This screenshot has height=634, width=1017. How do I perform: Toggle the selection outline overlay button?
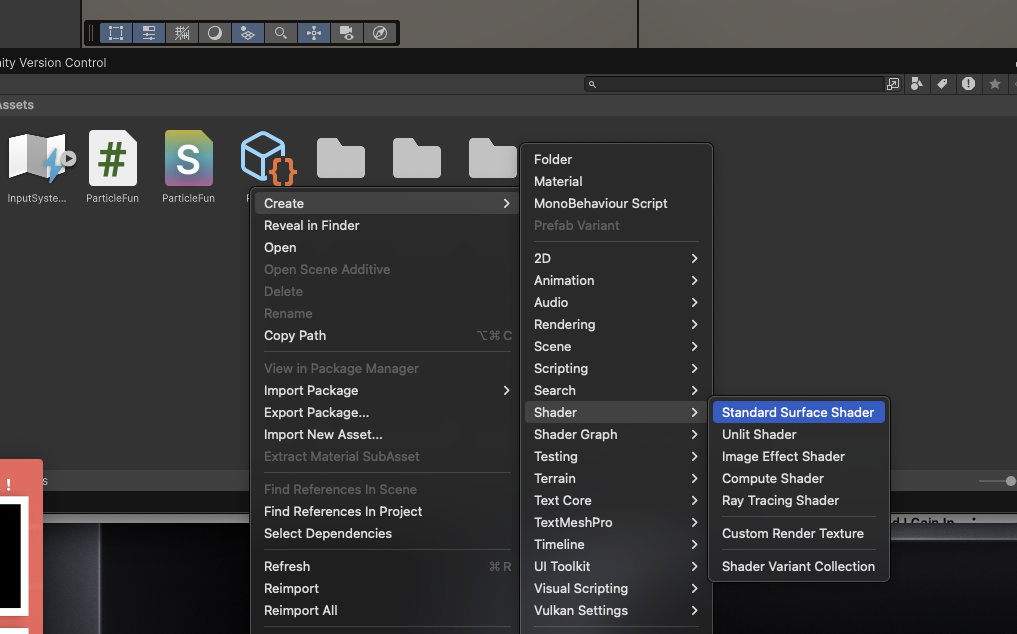[116, 33]
